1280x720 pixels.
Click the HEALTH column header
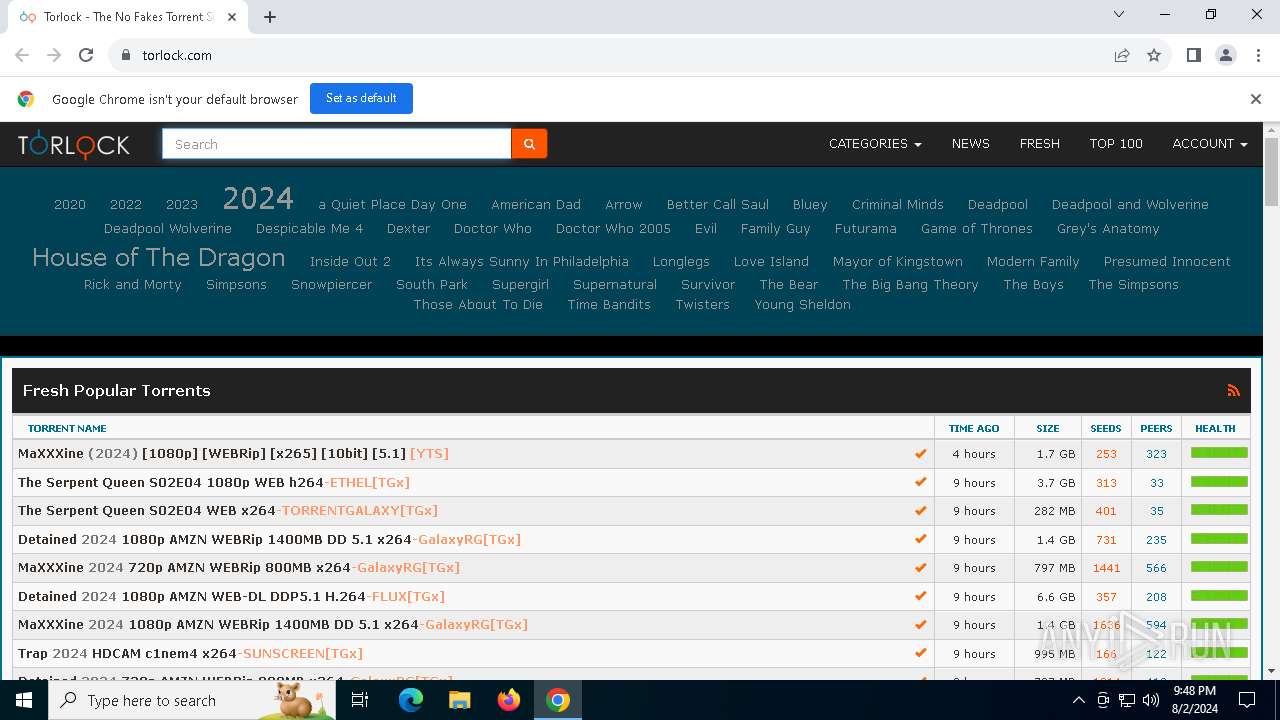click(1215, 428)
